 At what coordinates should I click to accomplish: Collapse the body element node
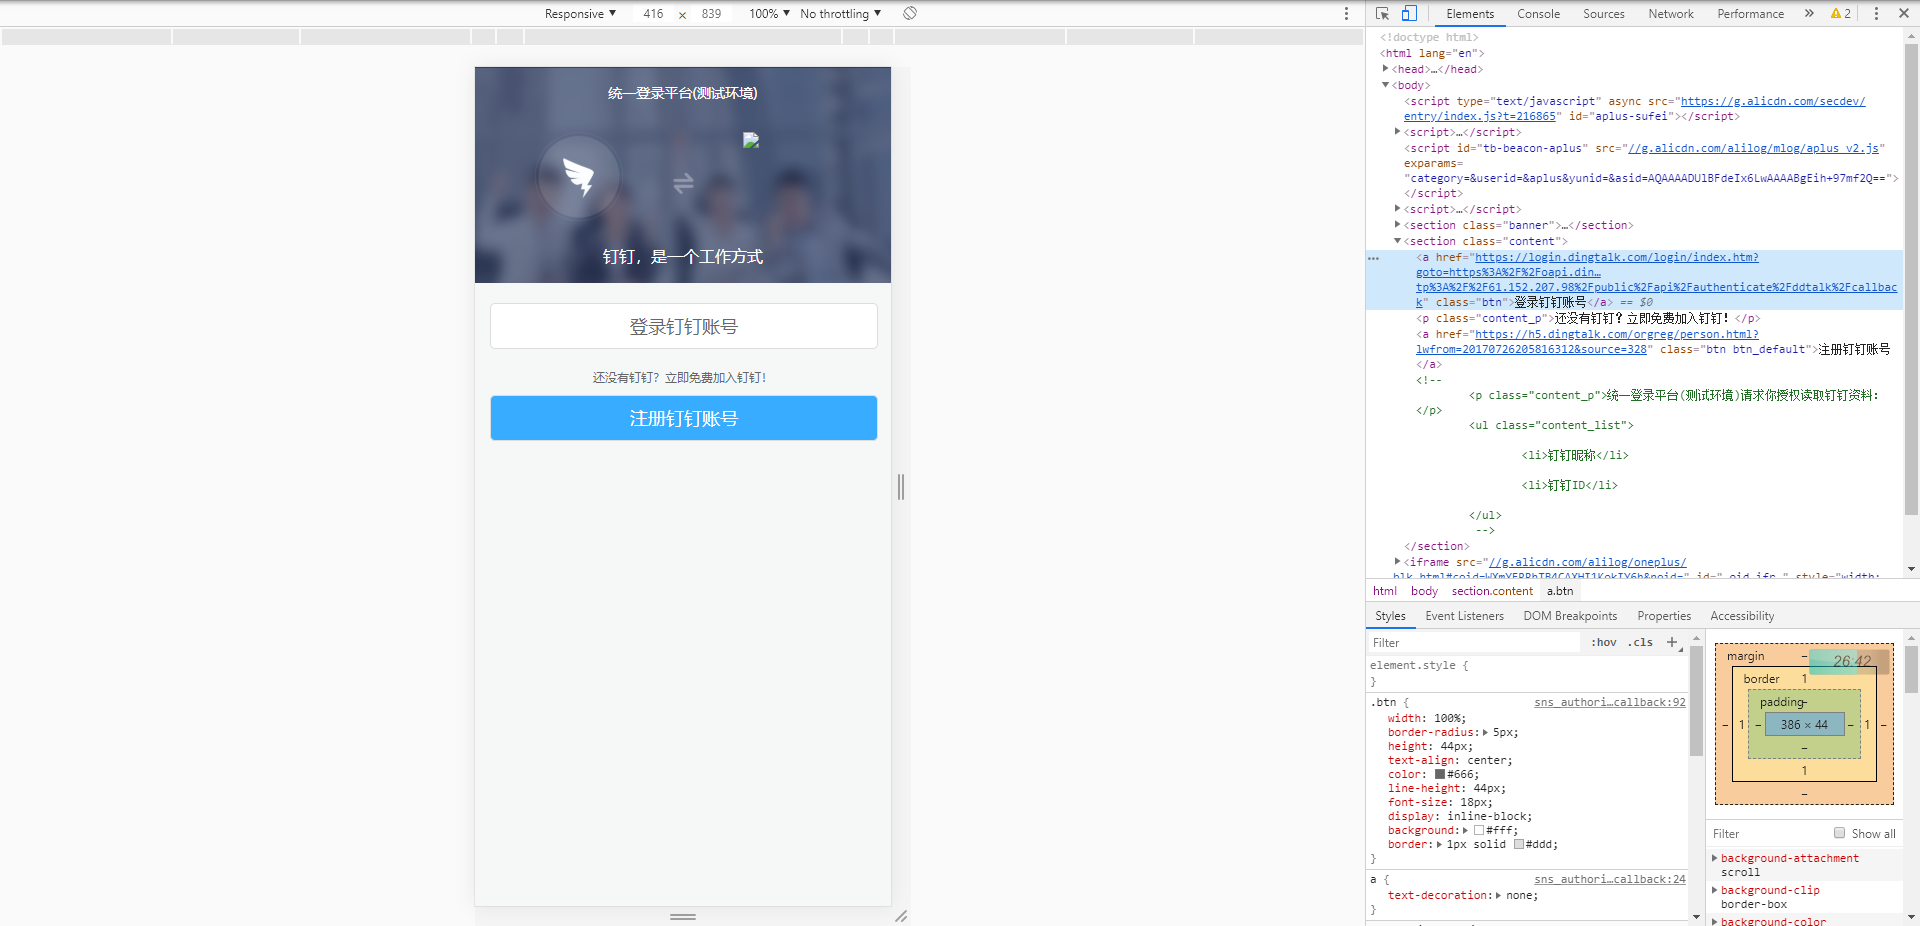(x=1386, y=85)
